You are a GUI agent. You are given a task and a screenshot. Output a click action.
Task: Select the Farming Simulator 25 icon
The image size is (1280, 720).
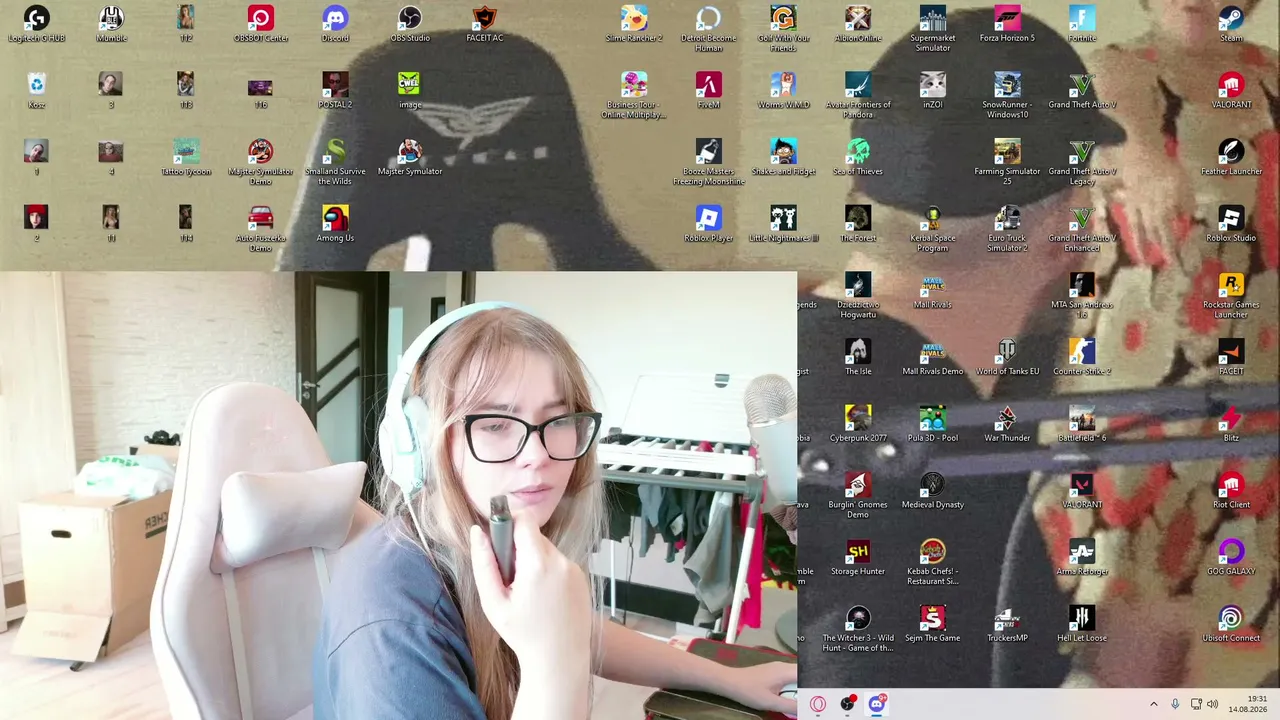pyautogui.click(x=1007, y=162)
